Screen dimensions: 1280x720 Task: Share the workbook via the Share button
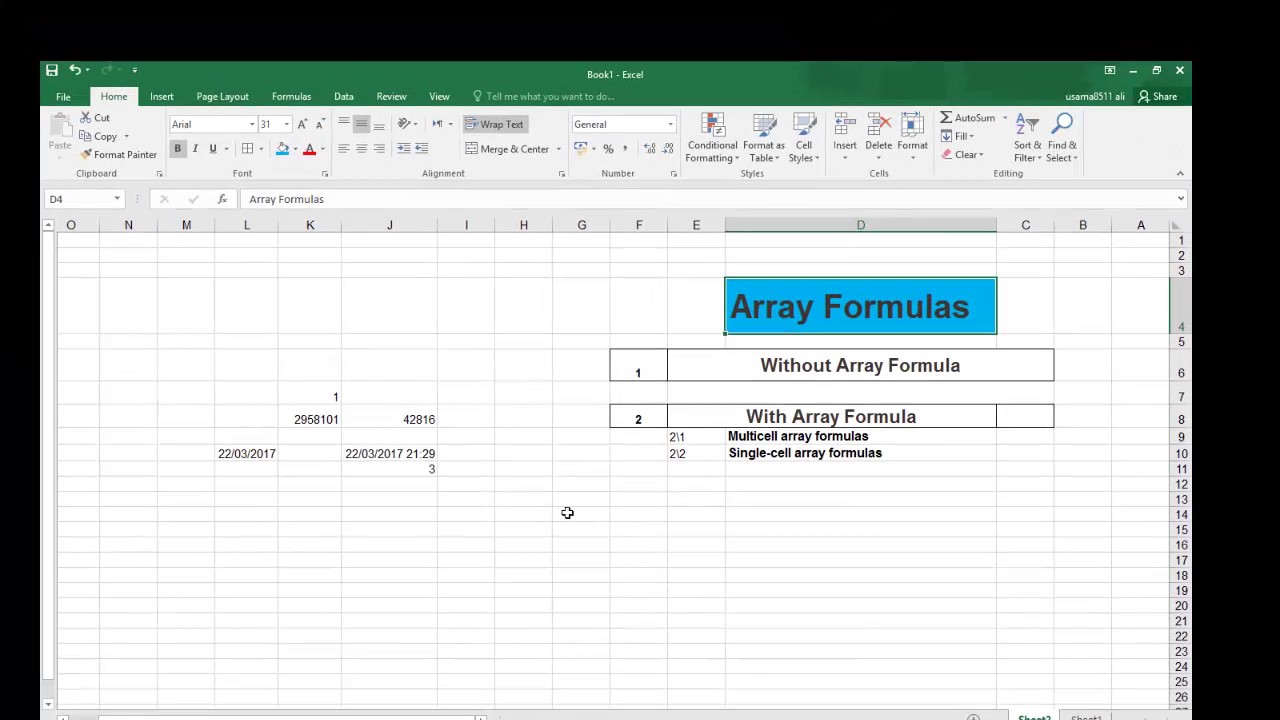[x=1158, y=97]
